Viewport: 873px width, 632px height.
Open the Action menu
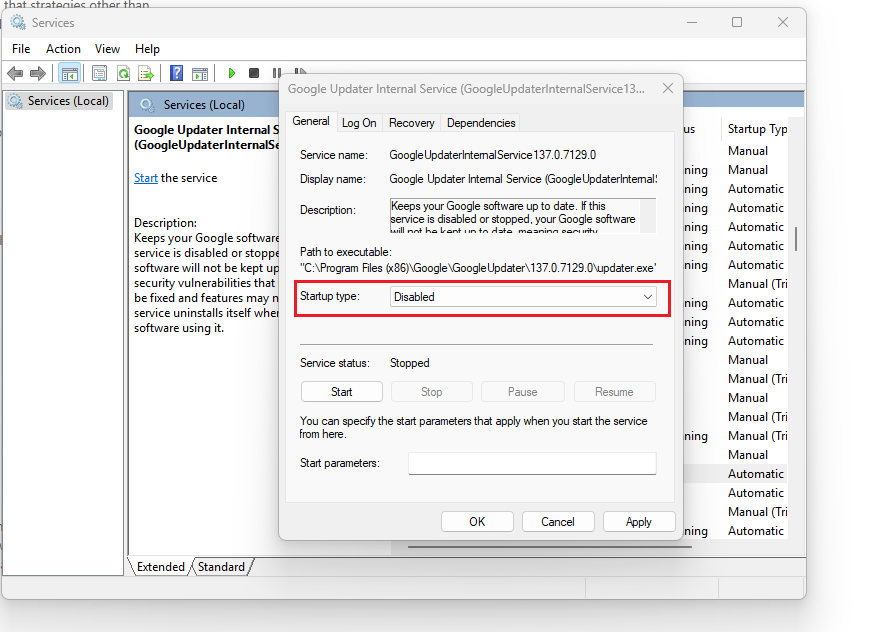pos(63,49)
